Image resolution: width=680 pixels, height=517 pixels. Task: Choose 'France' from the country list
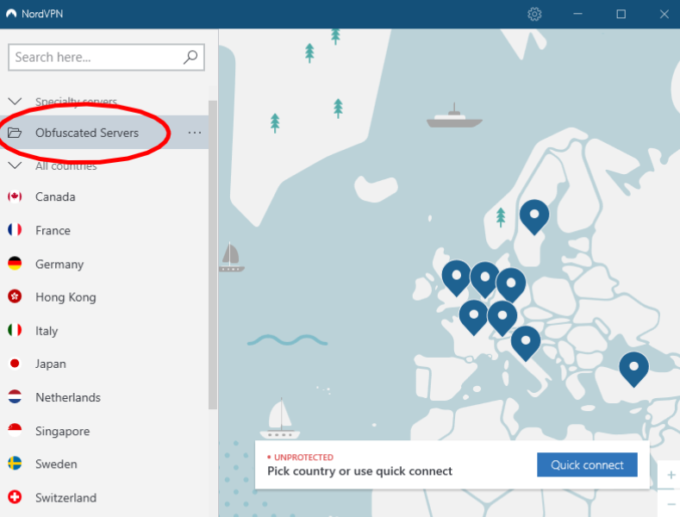click(x=53, y=230)
